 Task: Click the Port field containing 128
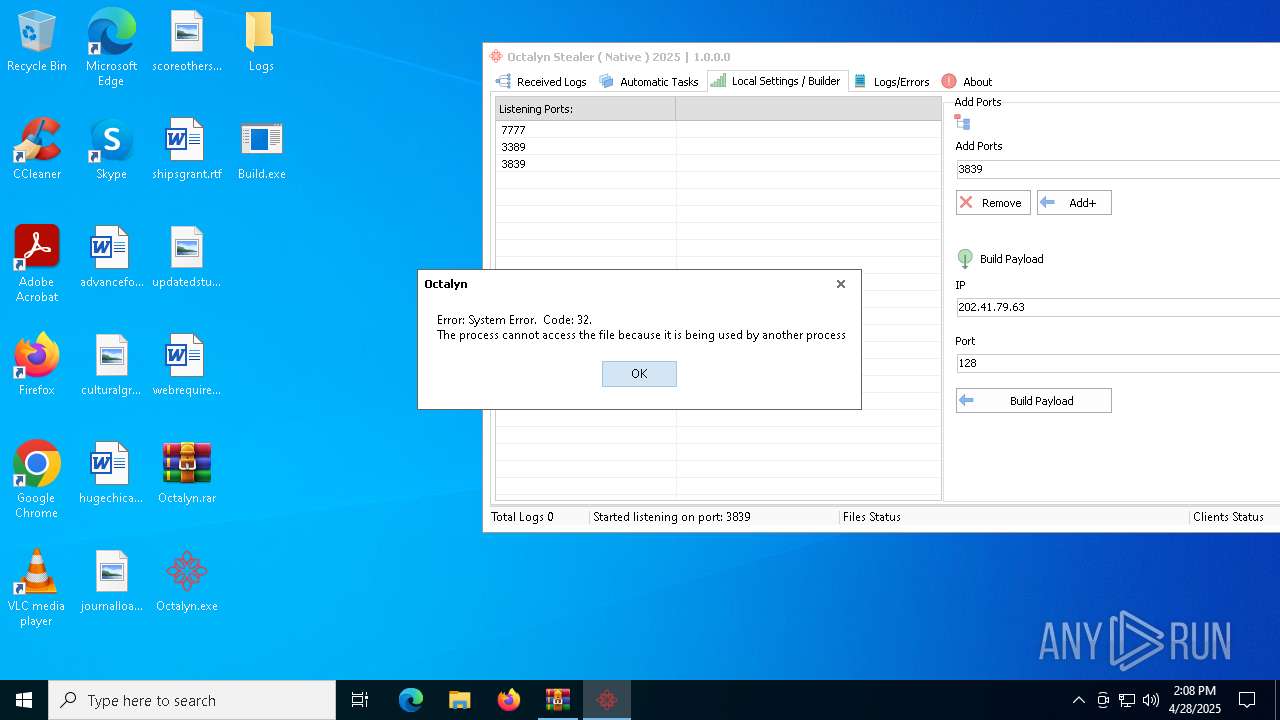click(1117, 363)
